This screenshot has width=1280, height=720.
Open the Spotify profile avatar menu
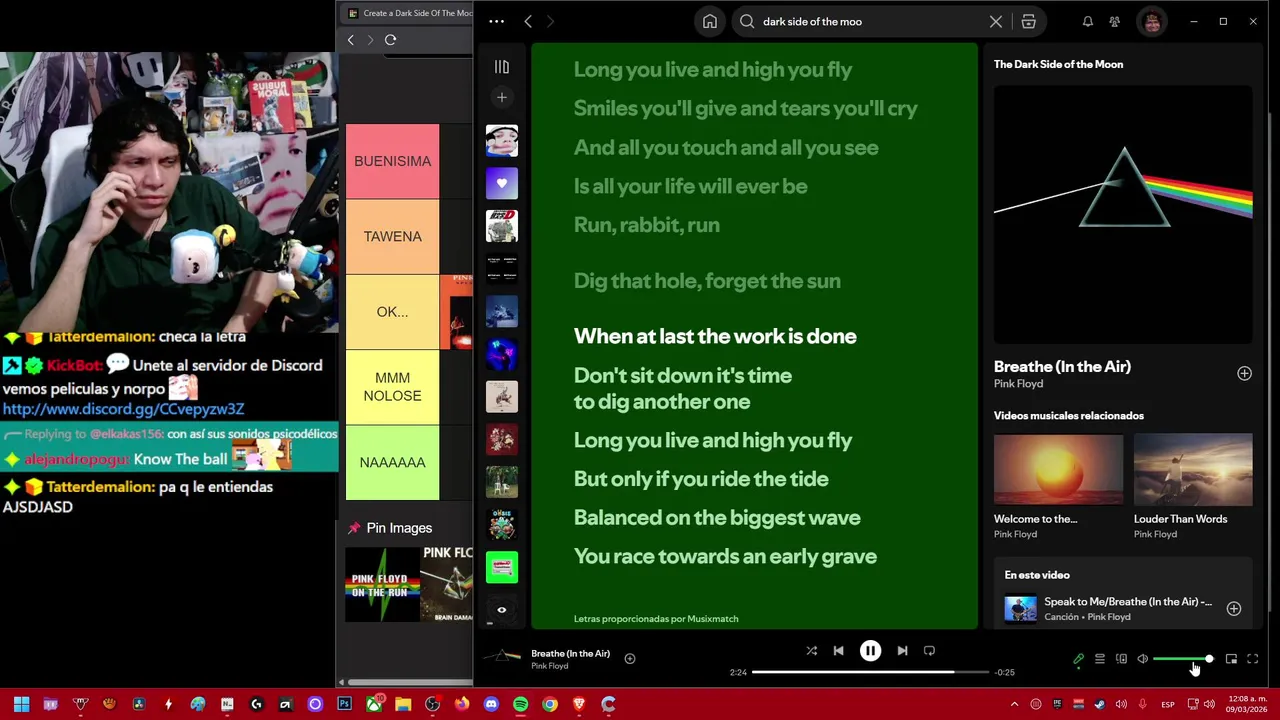click(x=1152, y=22)
